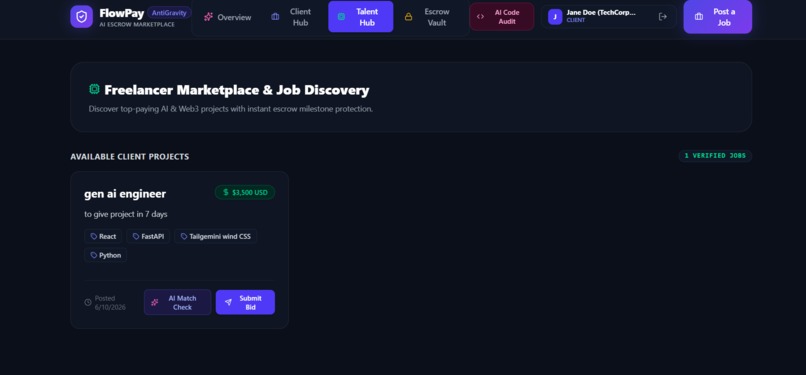Image resolution: width=806 pixels, height=375 pixels.
Task: Click the FlowPay brand name
Action: click(121, 13)
